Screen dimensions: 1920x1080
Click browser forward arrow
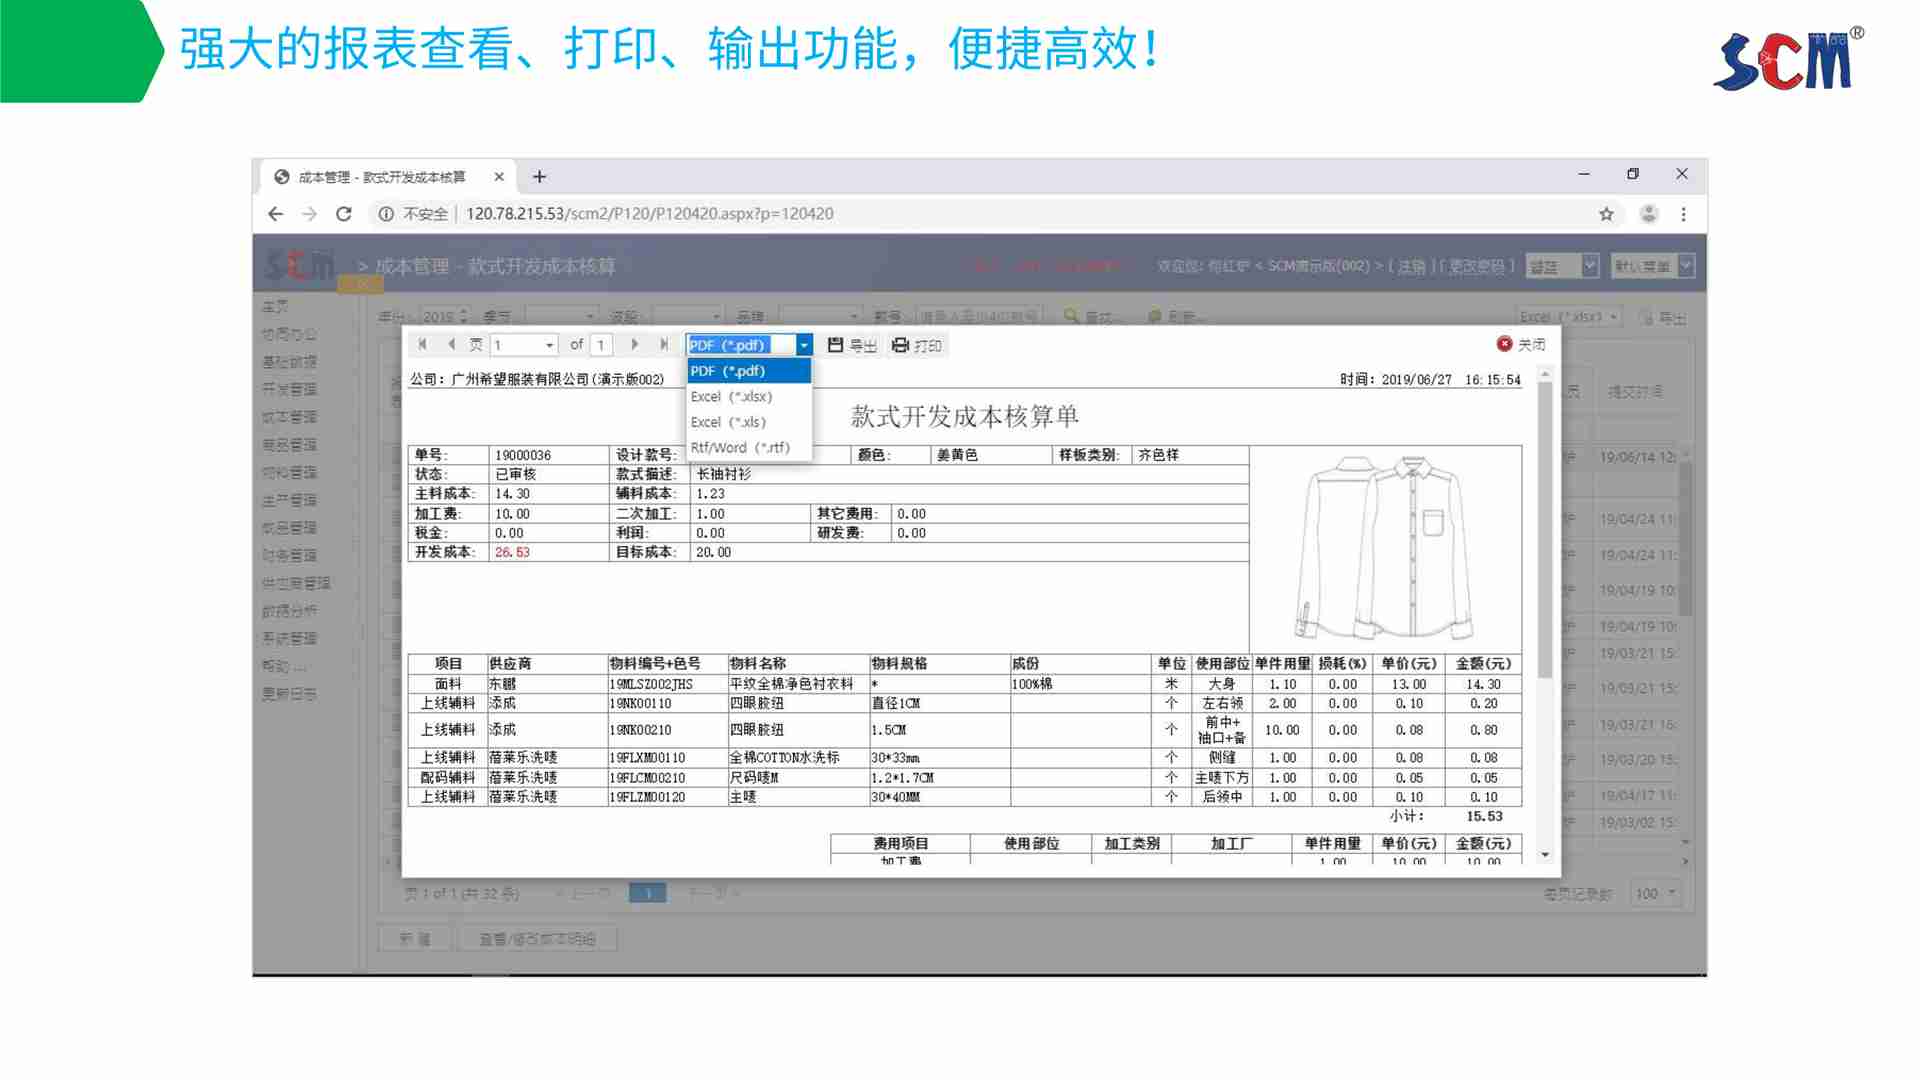coord(310,214)
